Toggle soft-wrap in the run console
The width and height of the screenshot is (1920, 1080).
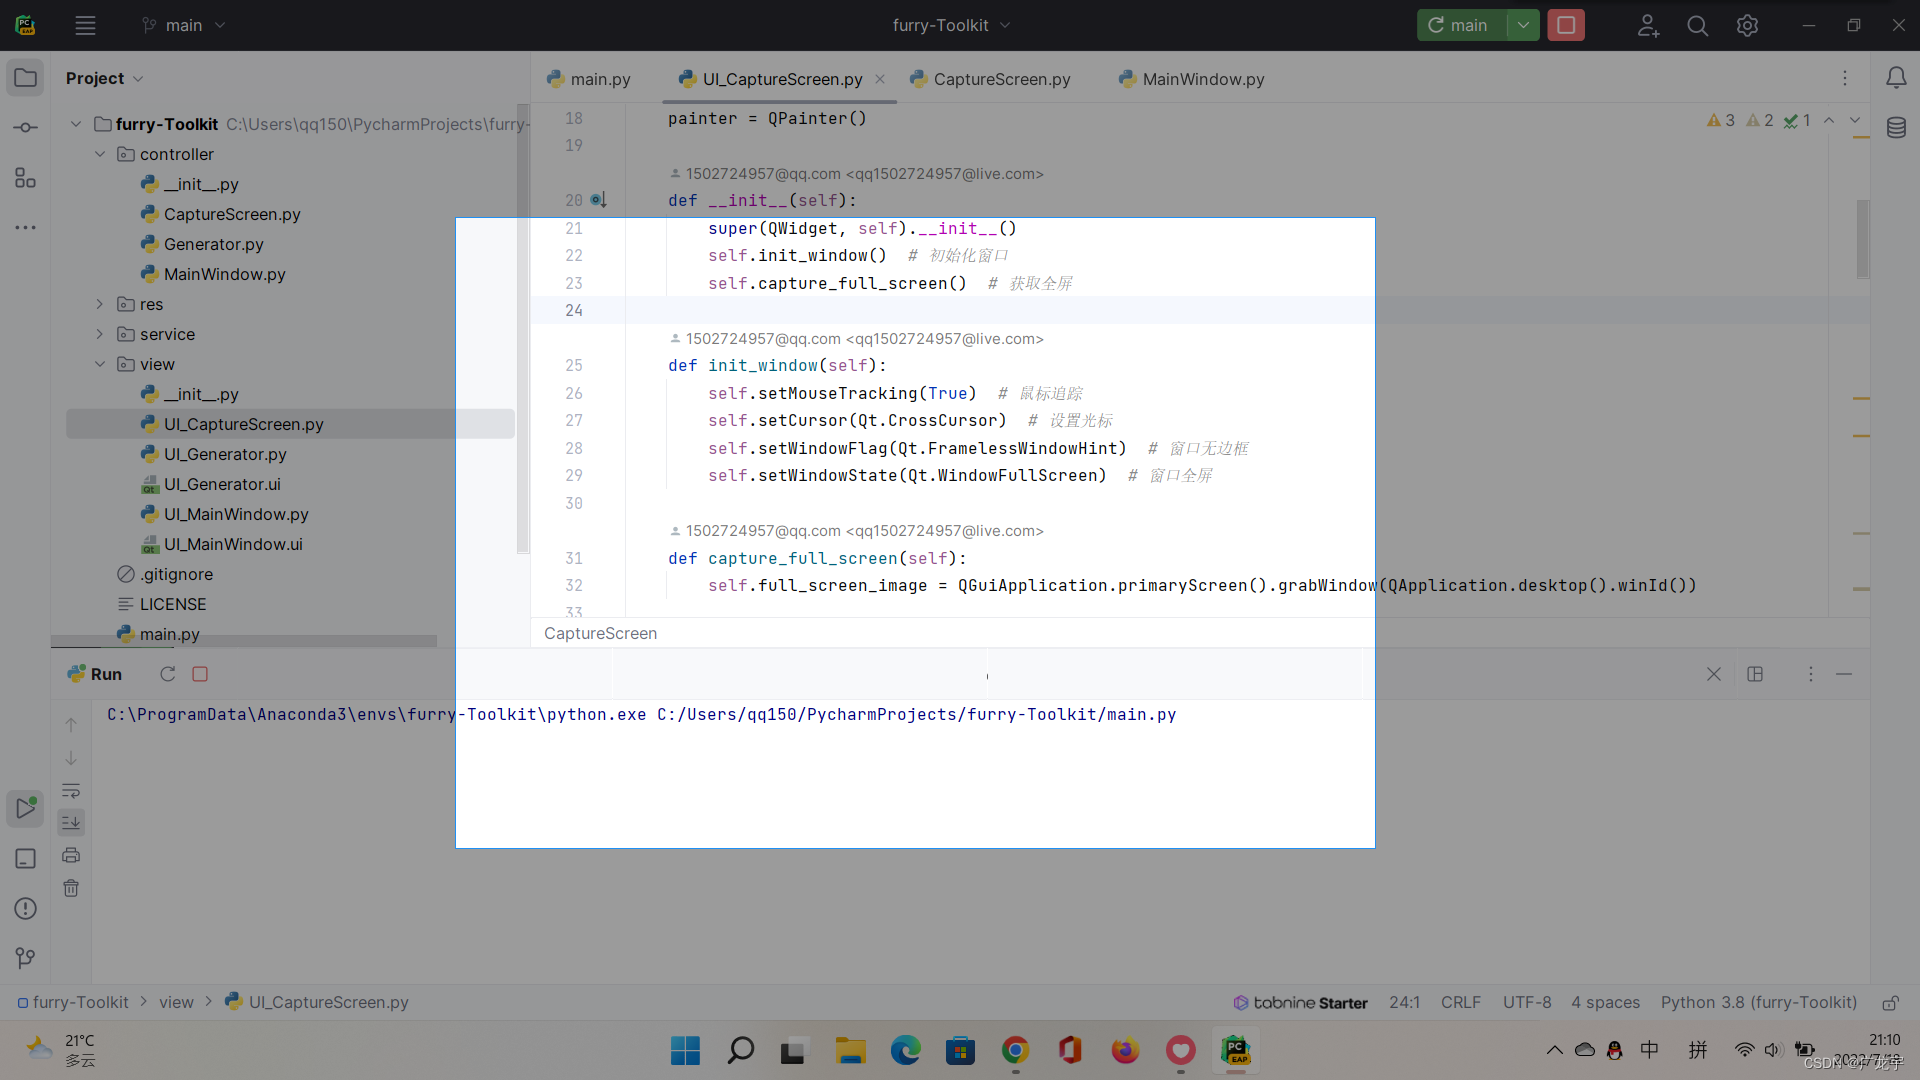[70, 790]
